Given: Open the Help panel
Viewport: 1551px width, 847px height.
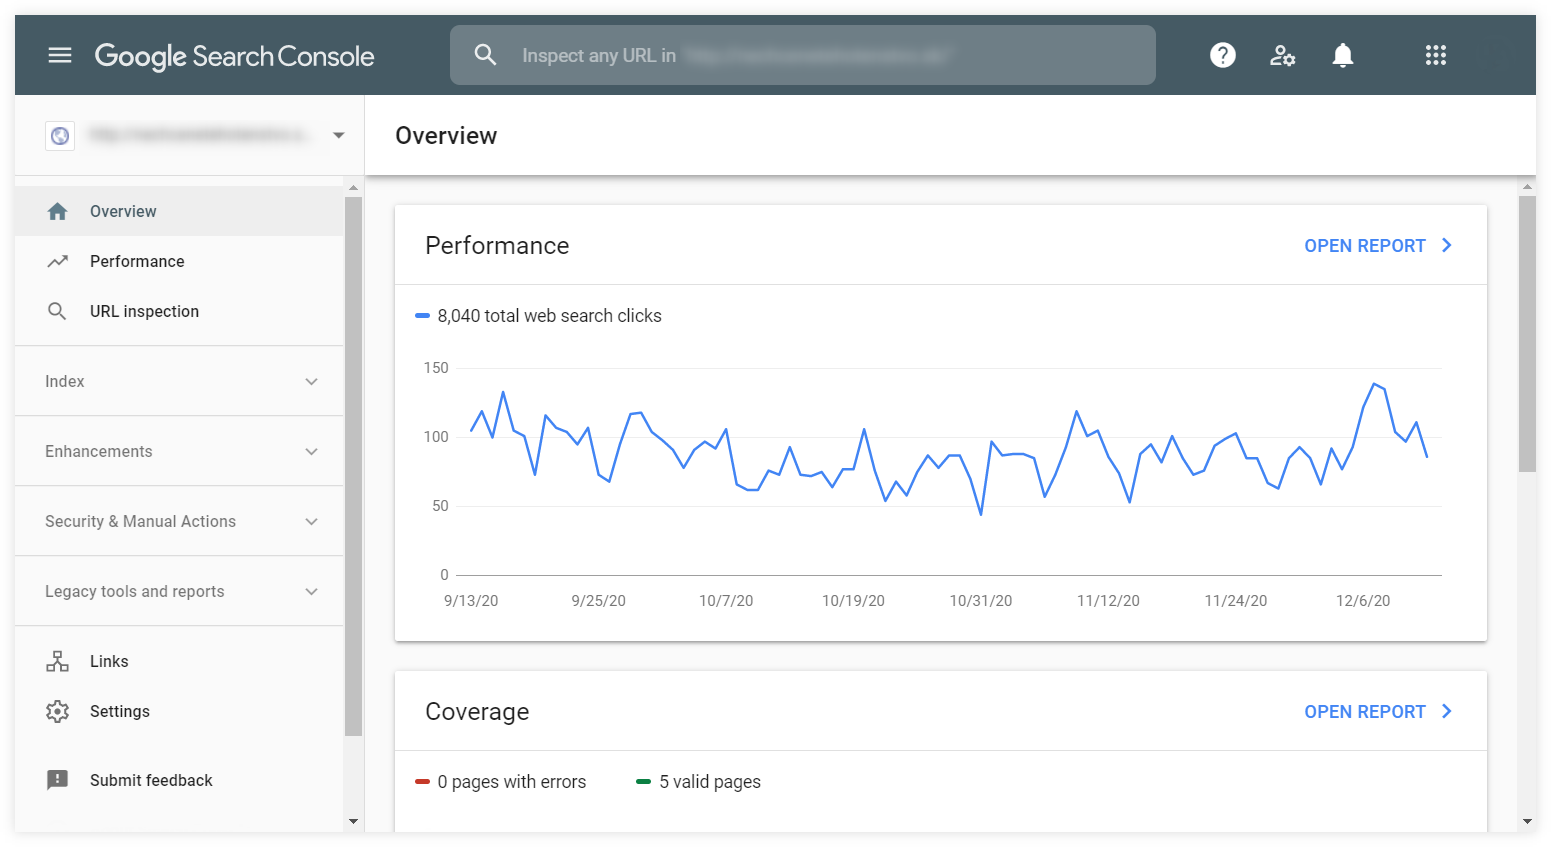Looking at the screenshot, I should [1222, 55].
